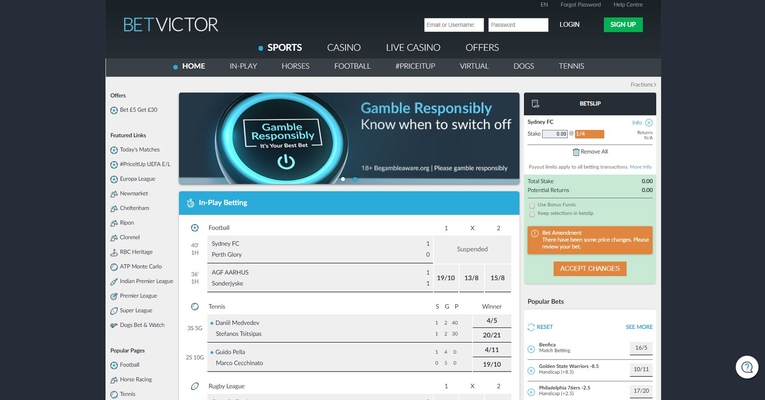Select Daniil Medvedev odds 4/5

(492, 321)
